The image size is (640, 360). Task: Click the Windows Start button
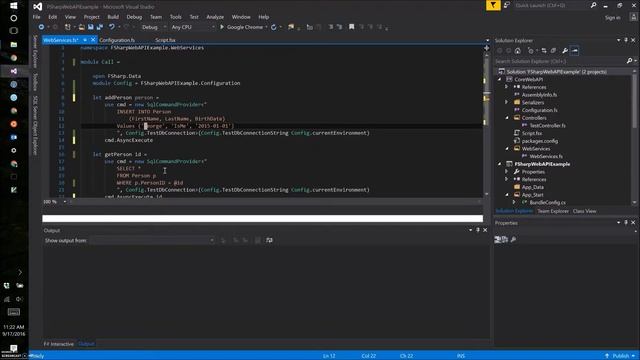click(x=13, y=6)
